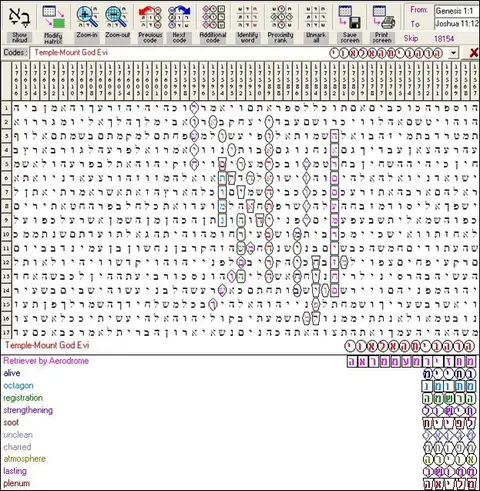Image resolution: width=480 pixels, height=491 pixels.
Task: Select row header 17 of the matrix
Action: coord(6,332)
